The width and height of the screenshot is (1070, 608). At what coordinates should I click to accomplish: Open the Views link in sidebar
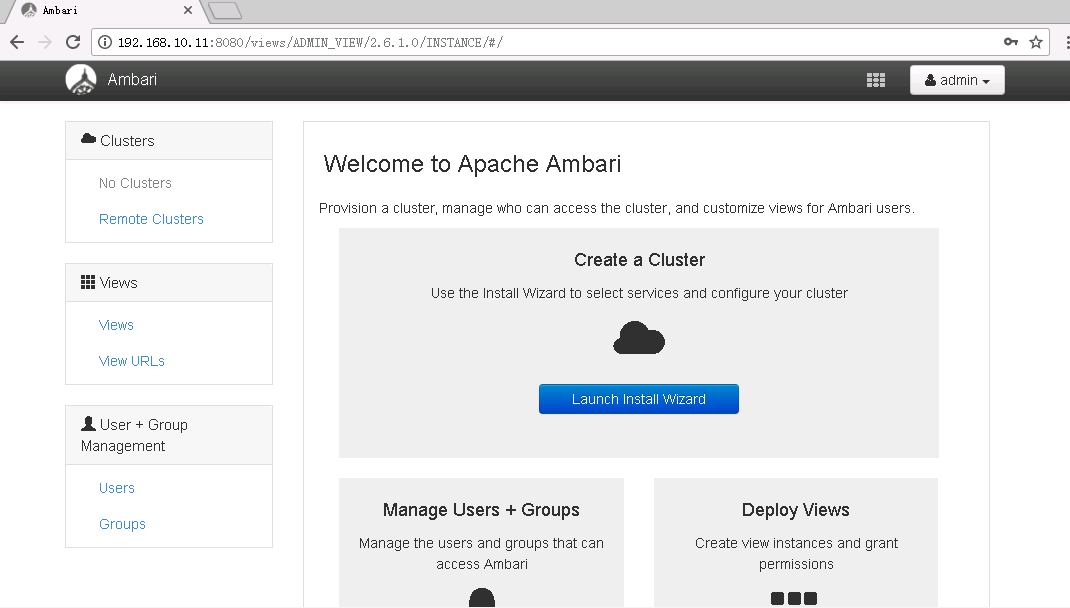[116, 325]
